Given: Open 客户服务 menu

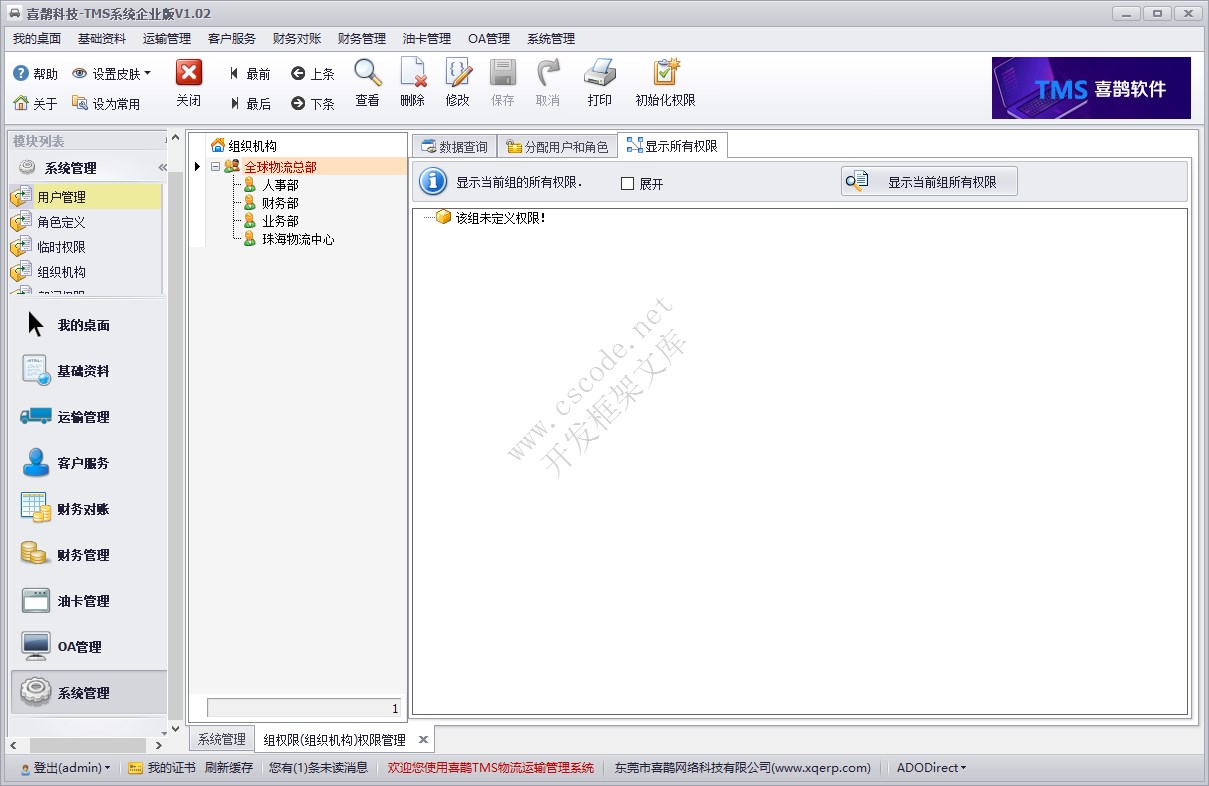Looking at the screenshot, I should 232,39.
